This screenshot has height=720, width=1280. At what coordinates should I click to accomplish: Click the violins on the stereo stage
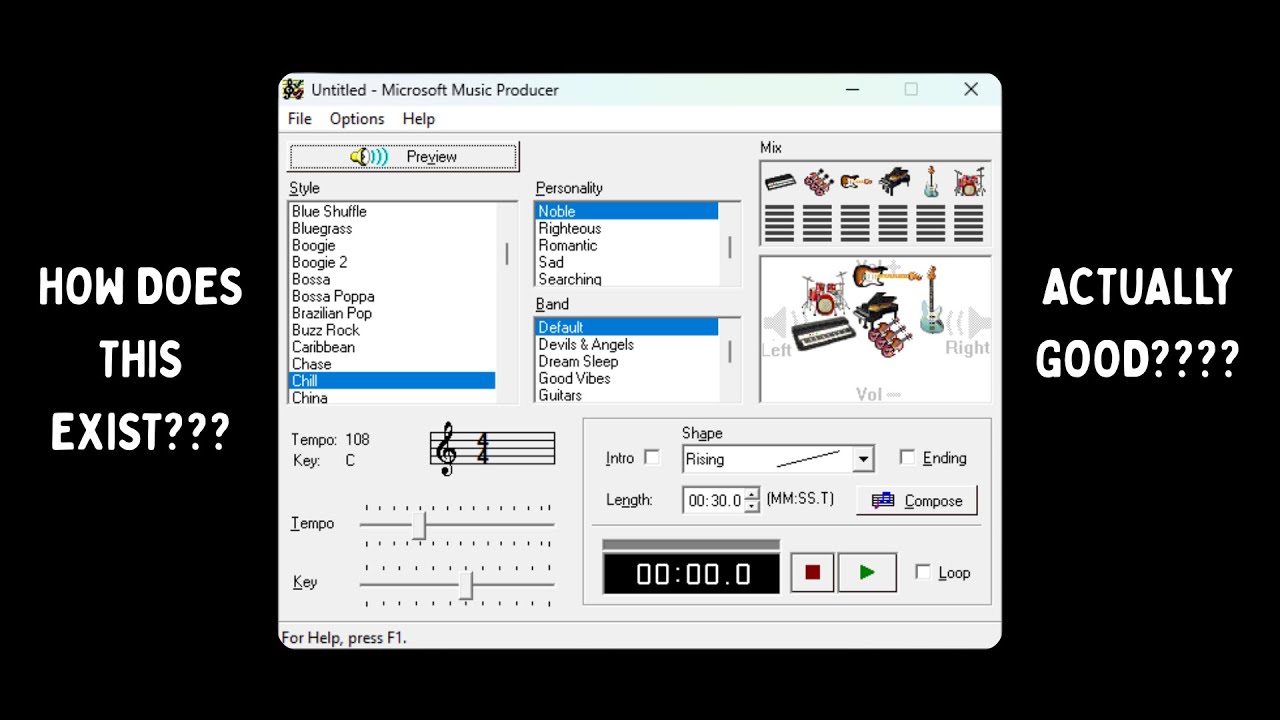(x=888, y=338)
